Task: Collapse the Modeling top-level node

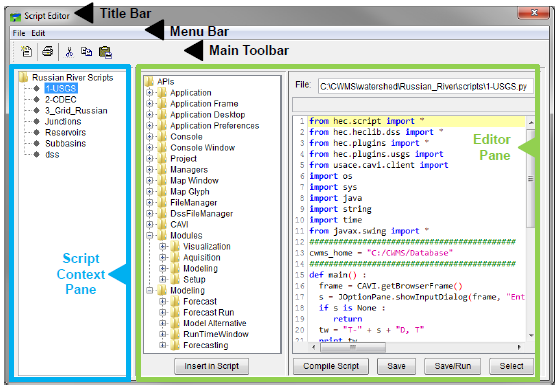Action: pos(150,290)
